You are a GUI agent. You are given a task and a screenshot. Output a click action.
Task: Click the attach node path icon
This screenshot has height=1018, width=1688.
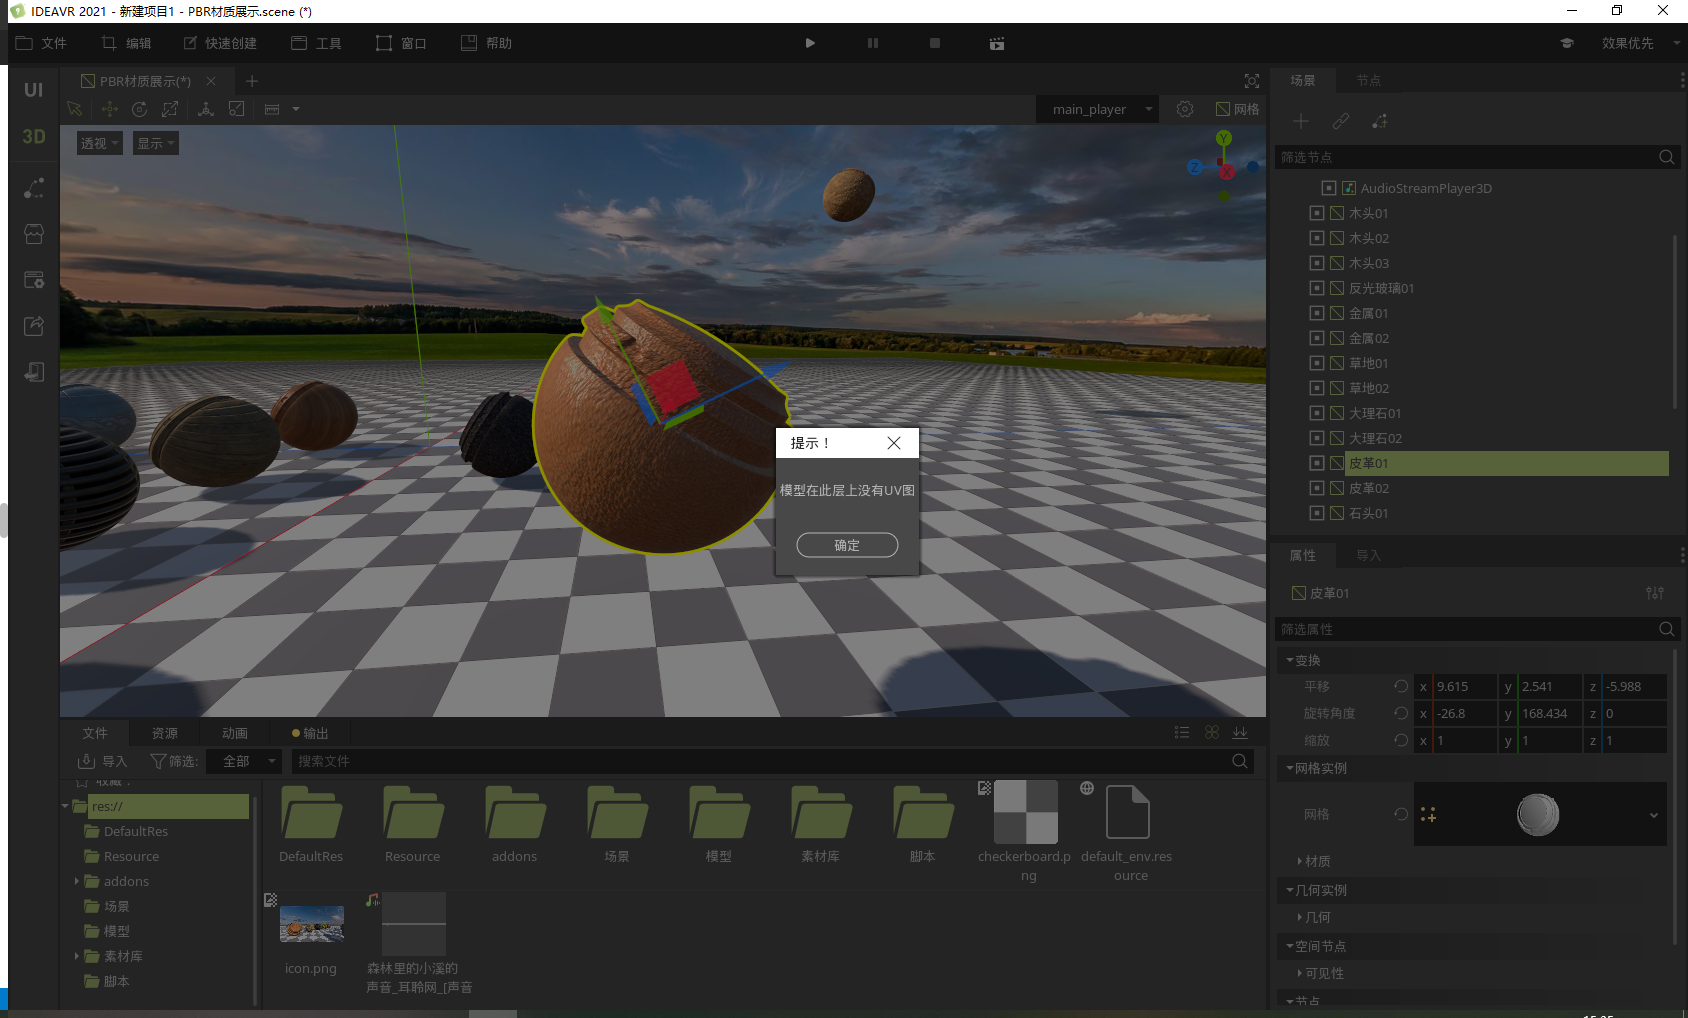pos(1380,121)
